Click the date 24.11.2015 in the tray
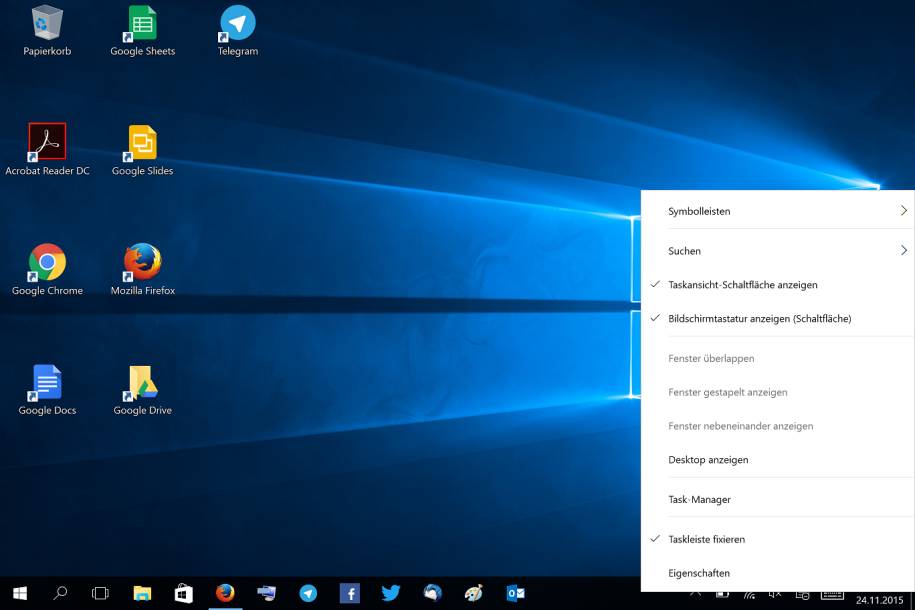915x610 pixels. pos(879,601)
